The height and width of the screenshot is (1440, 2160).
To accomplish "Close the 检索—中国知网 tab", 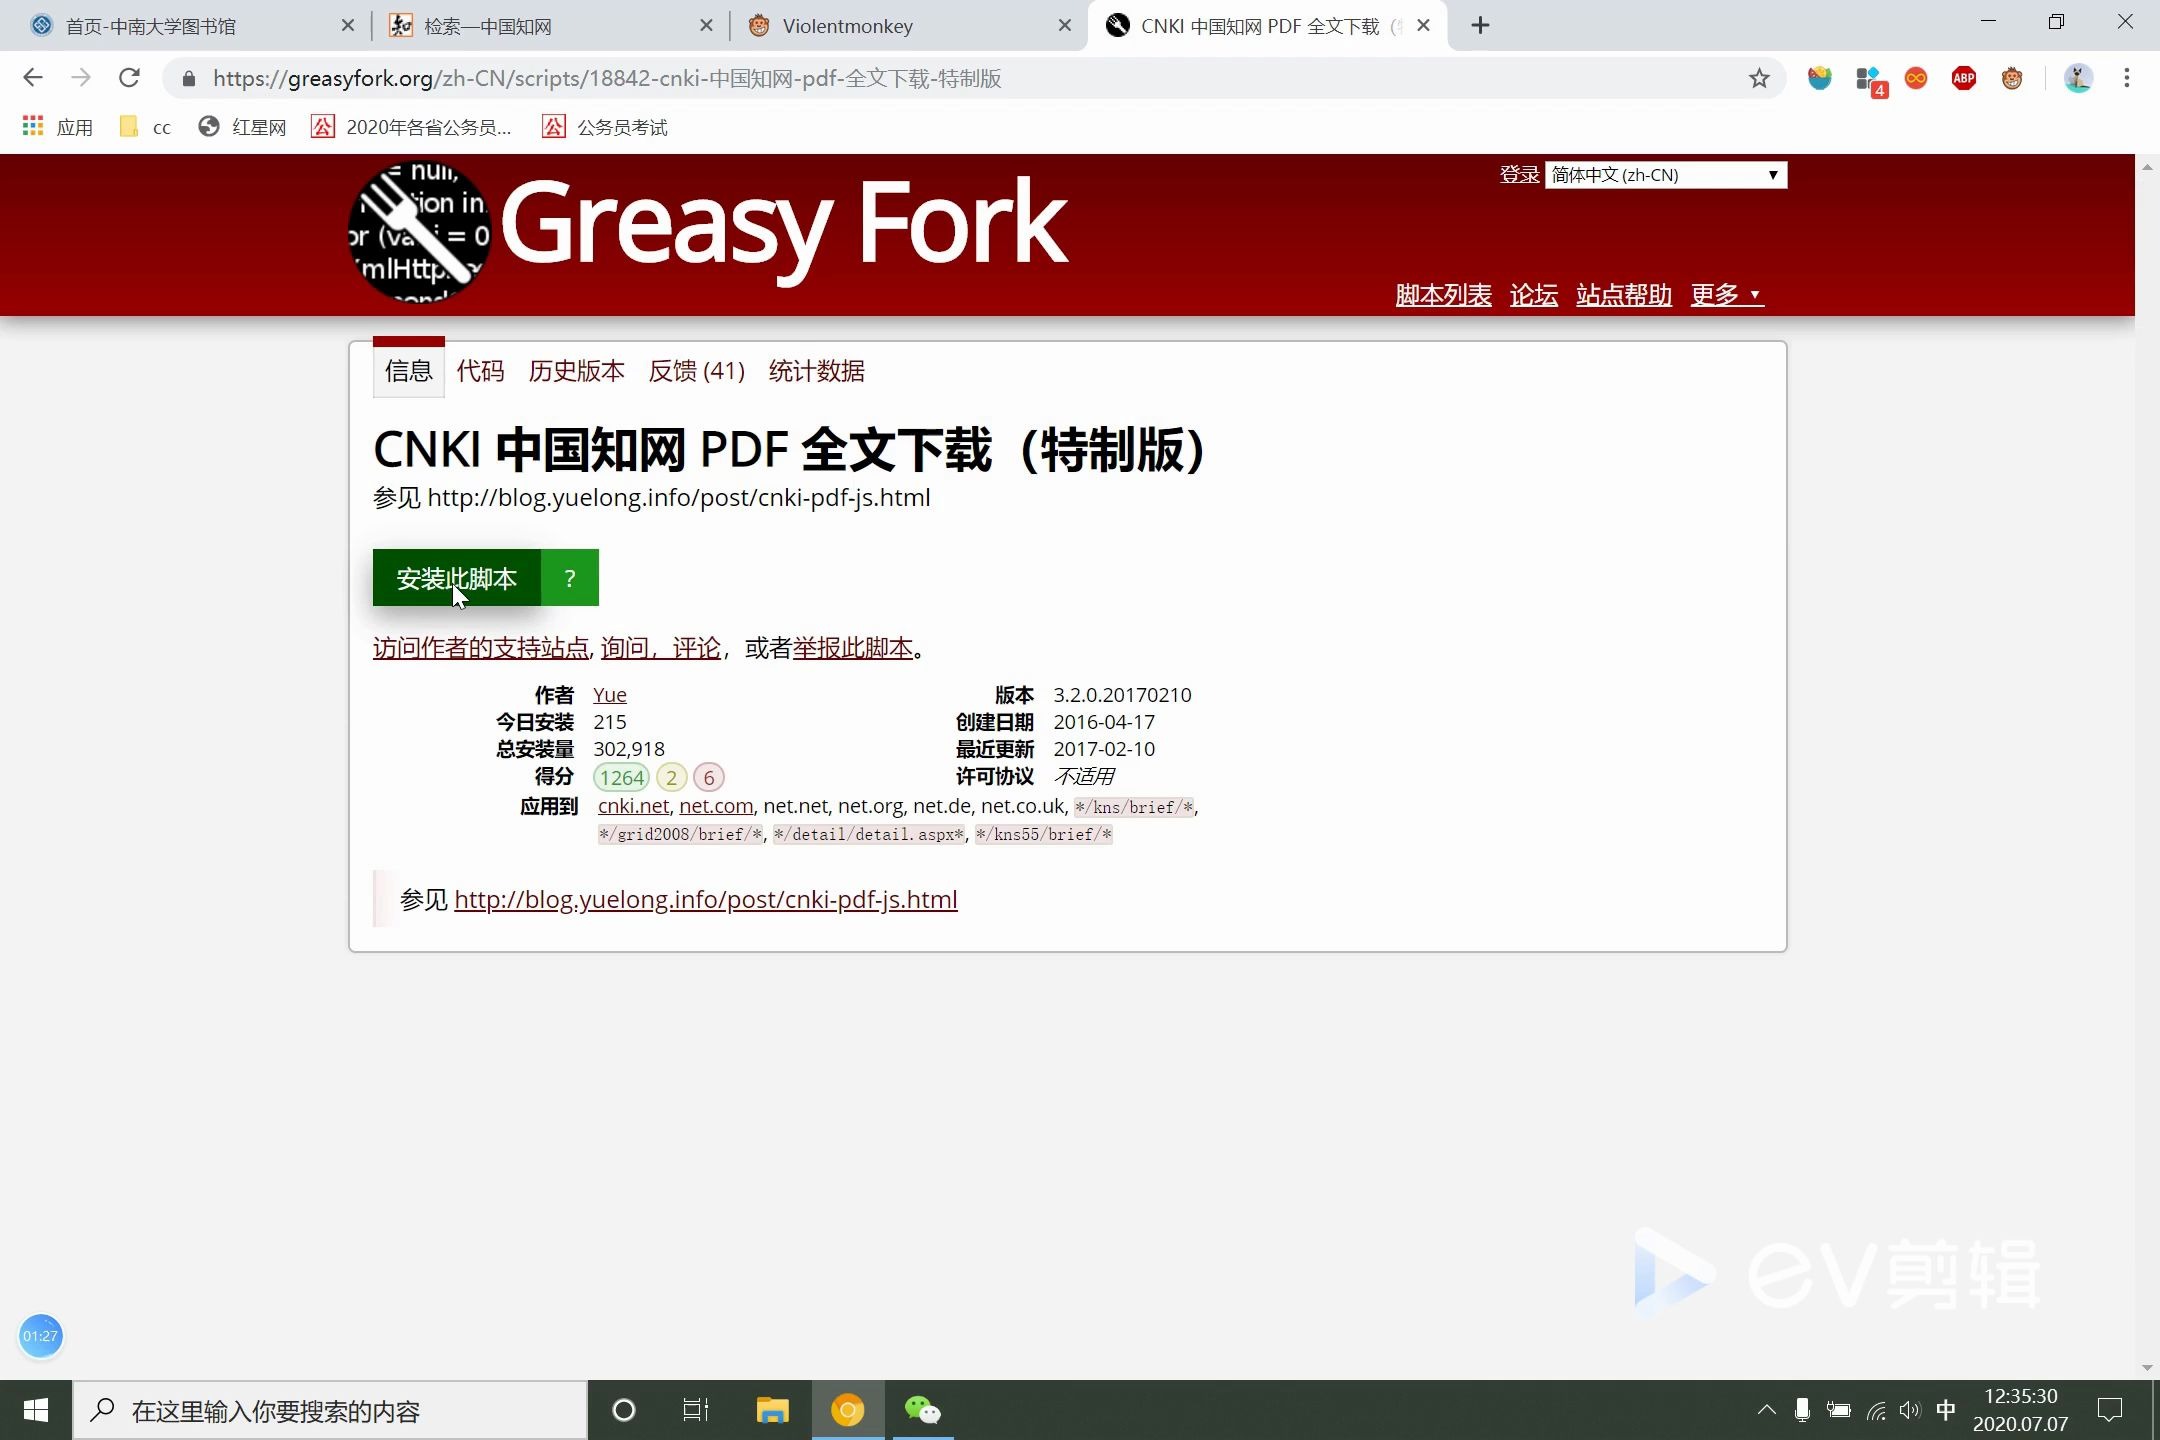I will (706, 26).
